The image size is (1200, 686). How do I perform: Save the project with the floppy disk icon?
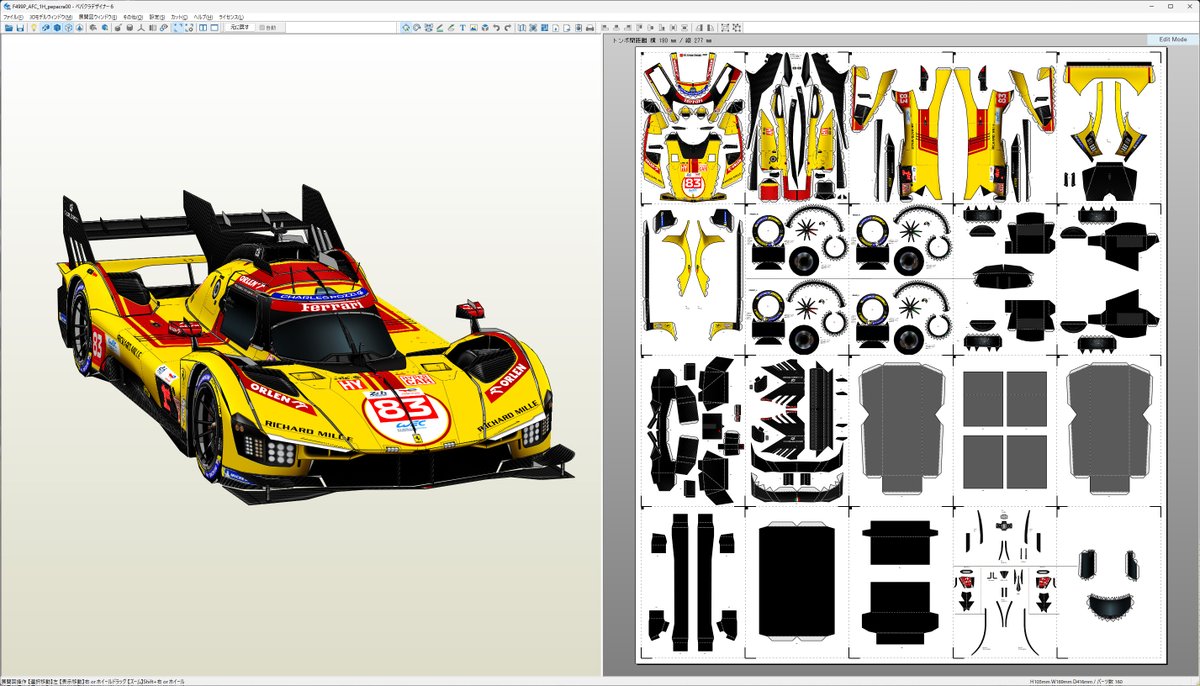20,28
